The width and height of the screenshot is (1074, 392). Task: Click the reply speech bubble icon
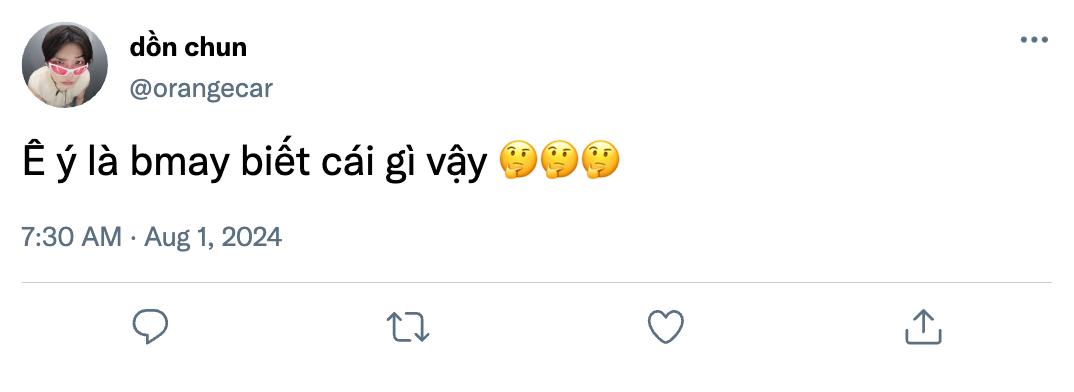(x=150, y=326)
